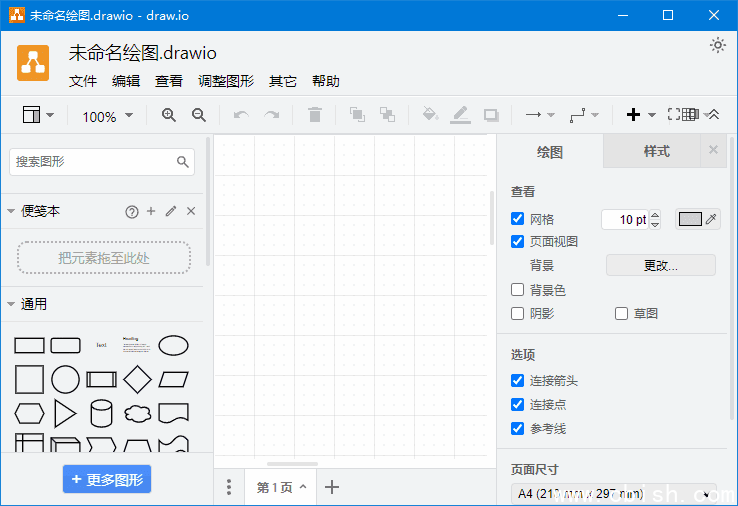Add a new page with plus icon
The height and width of the screenshot is (506, 738).
click(333, 487)
